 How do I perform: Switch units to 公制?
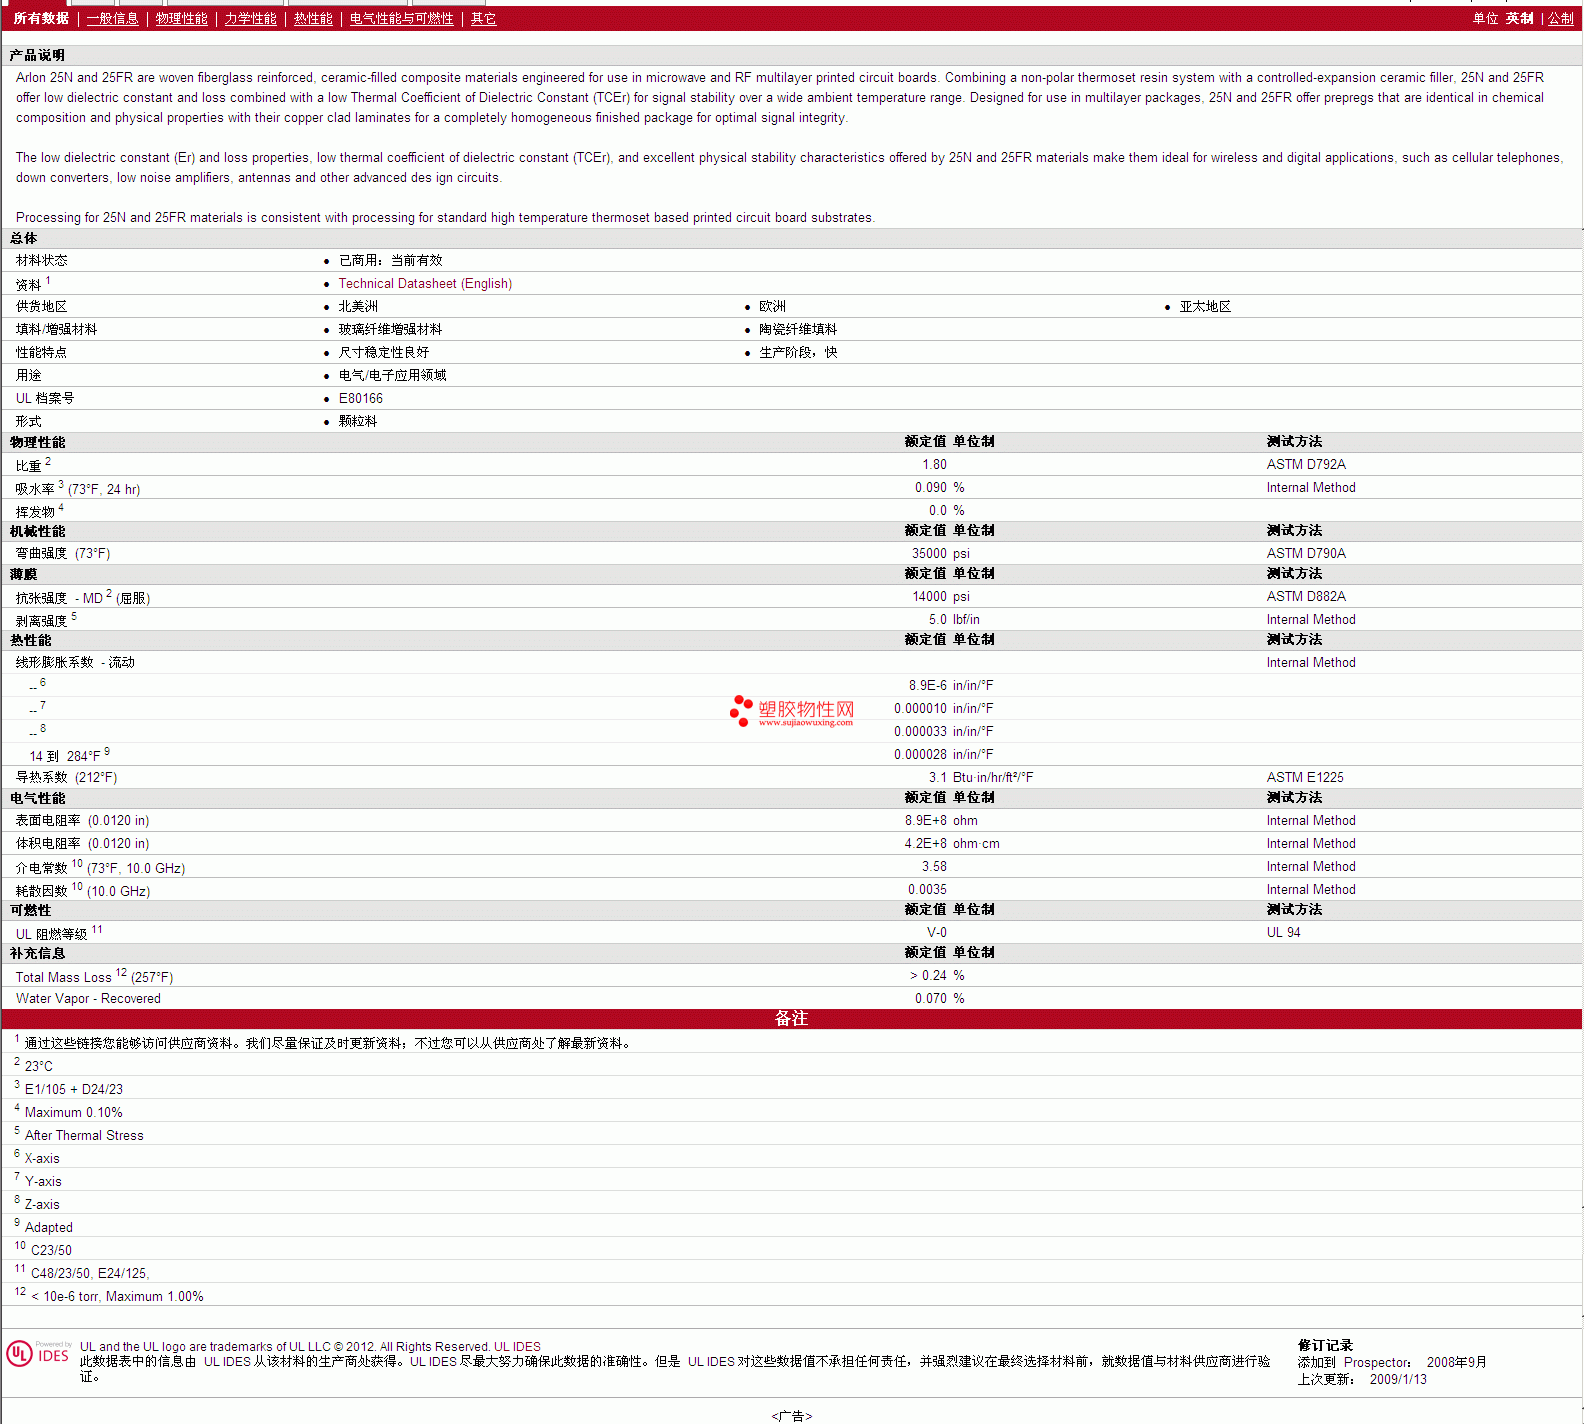point(1561,18)
